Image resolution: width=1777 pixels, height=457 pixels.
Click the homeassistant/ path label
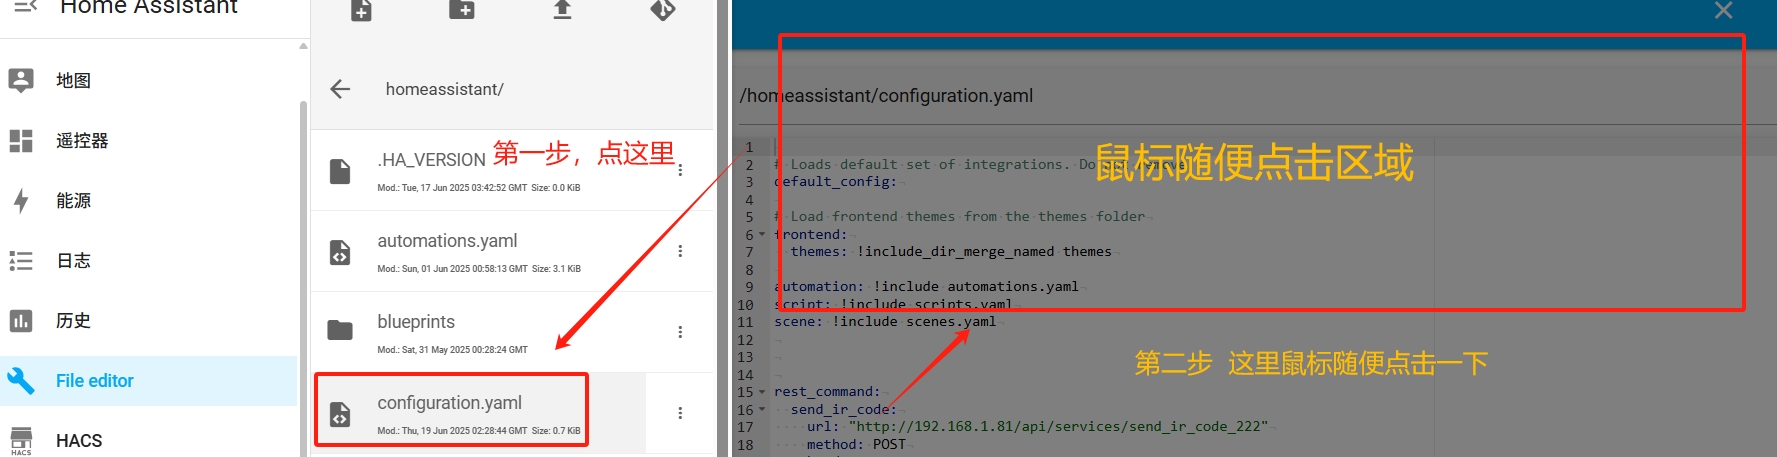(x=444, y=89)
